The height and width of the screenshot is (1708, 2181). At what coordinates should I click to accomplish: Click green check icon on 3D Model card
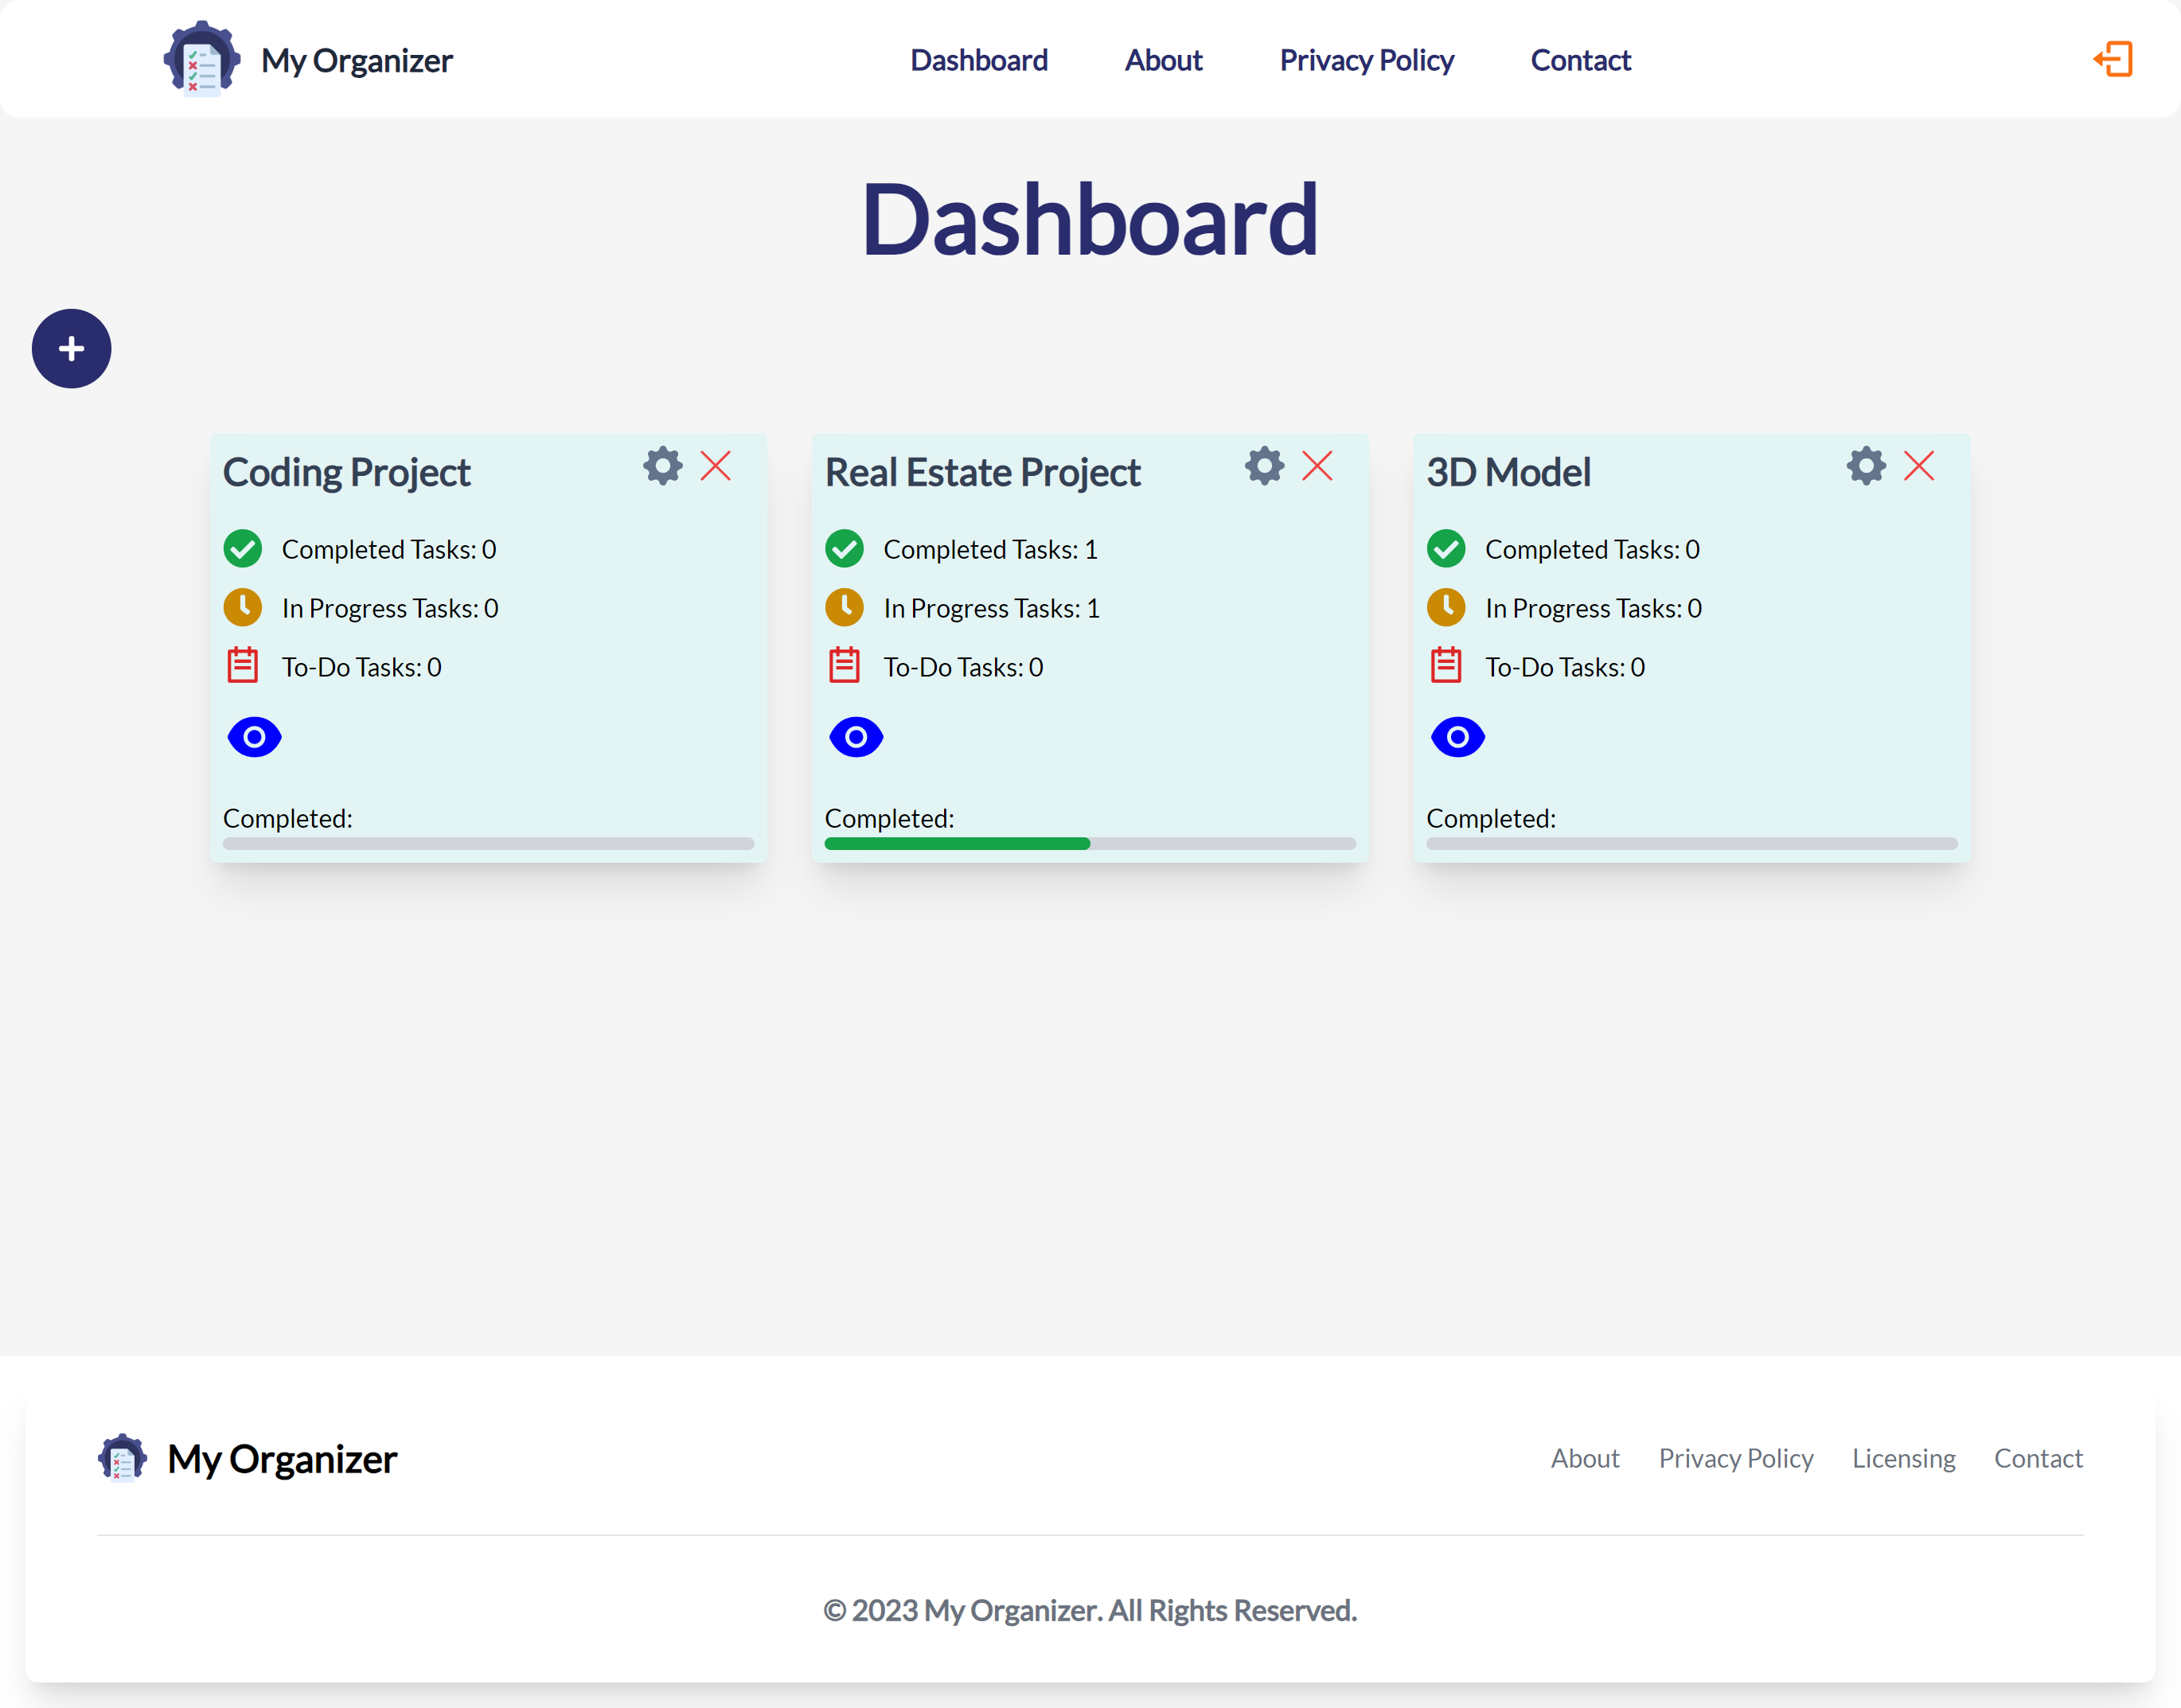pyautogui.click(x=1446, y=549)
